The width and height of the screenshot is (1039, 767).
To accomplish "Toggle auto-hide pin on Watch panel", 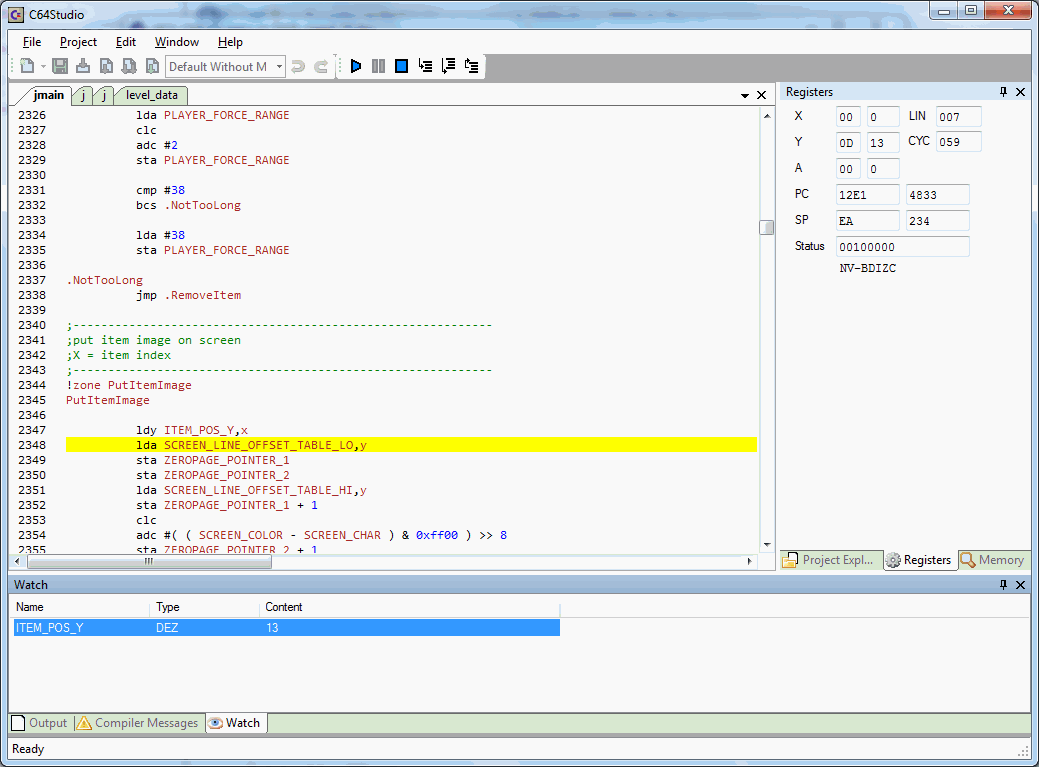I will point(1003,585).
